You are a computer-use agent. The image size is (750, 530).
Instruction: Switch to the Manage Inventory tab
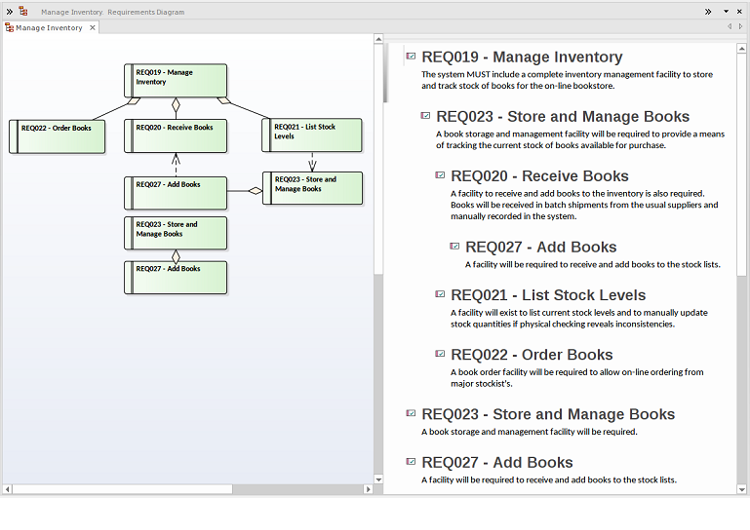tap(49, 28)
